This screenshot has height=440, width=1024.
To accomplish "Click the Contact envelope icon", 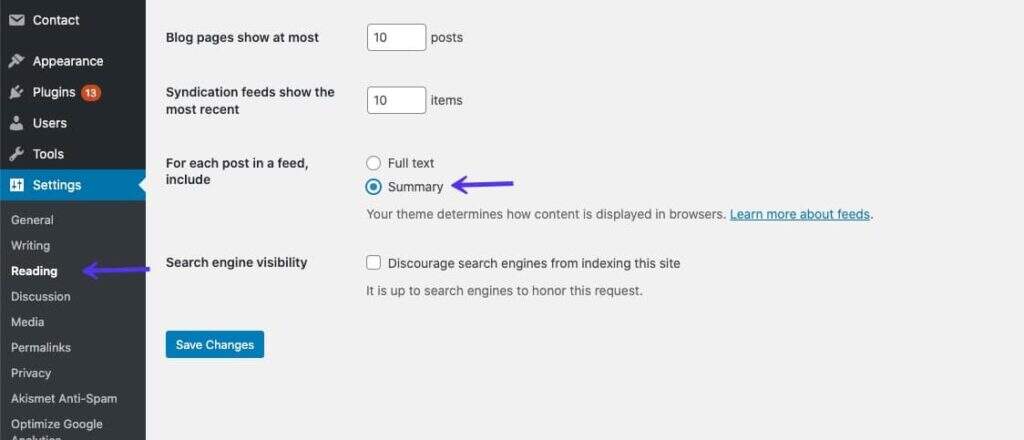I will 17,20.
